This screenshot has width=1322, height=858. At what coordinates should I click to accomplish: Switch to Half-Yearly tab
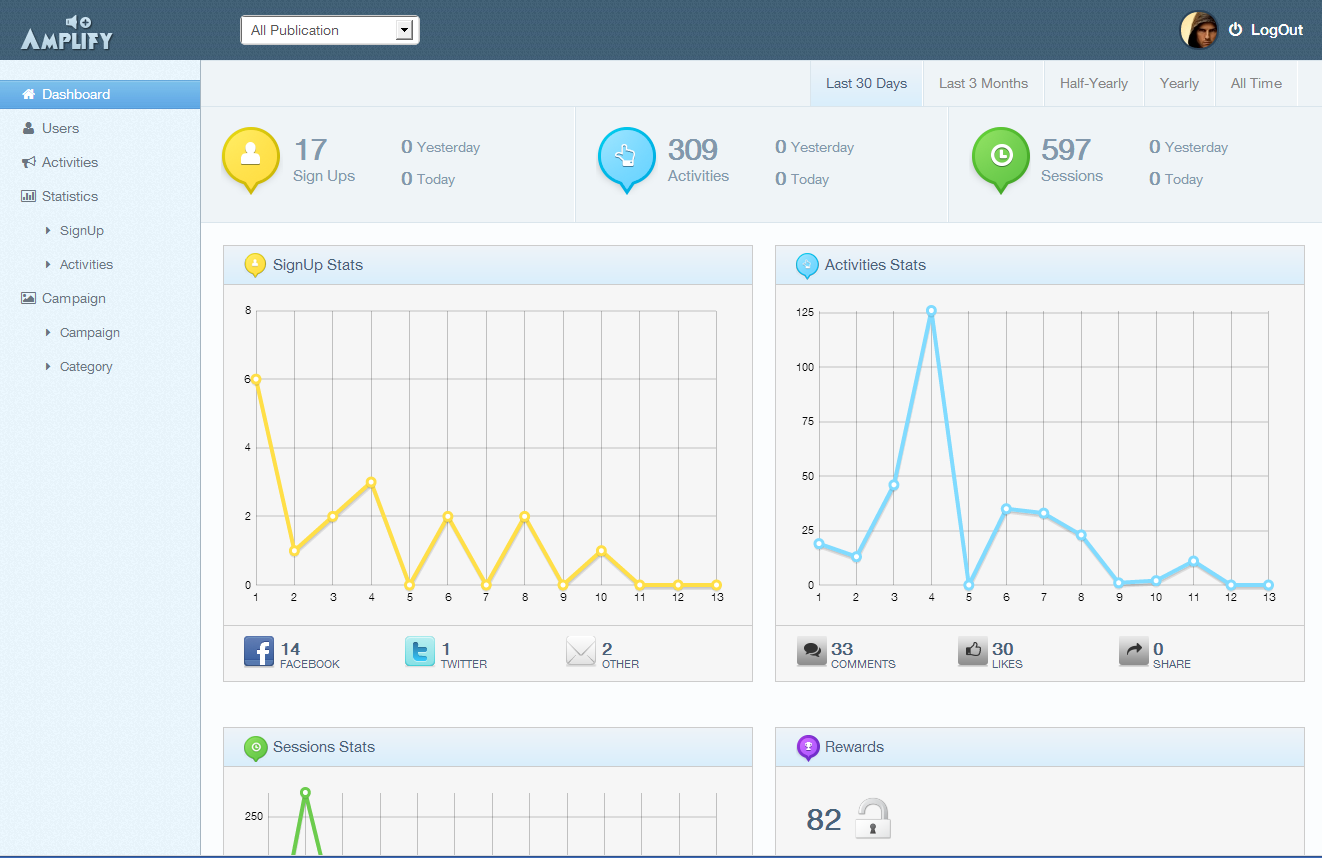pos(1094,83)
